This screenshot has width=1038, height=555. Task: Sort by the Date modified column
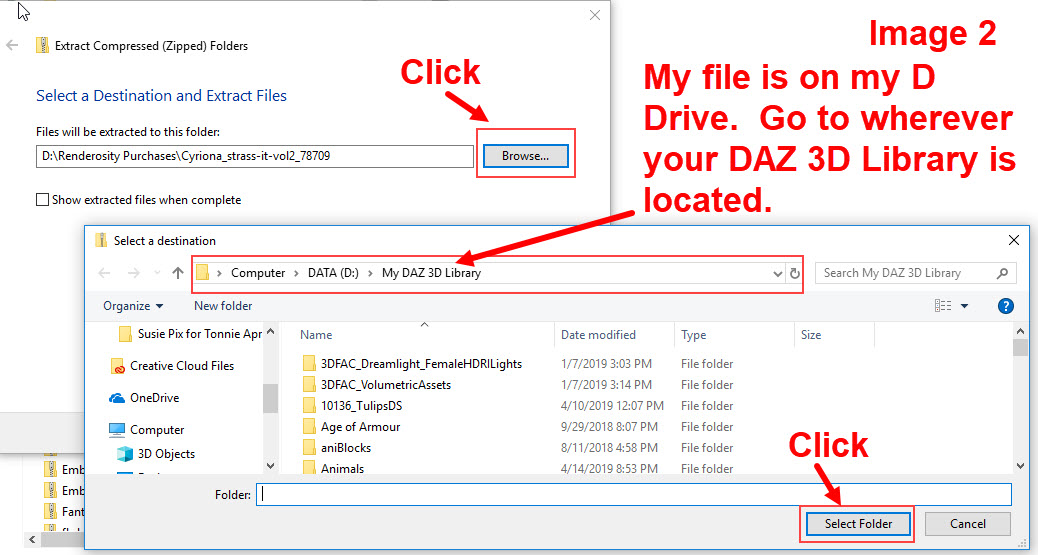point(598,335)
